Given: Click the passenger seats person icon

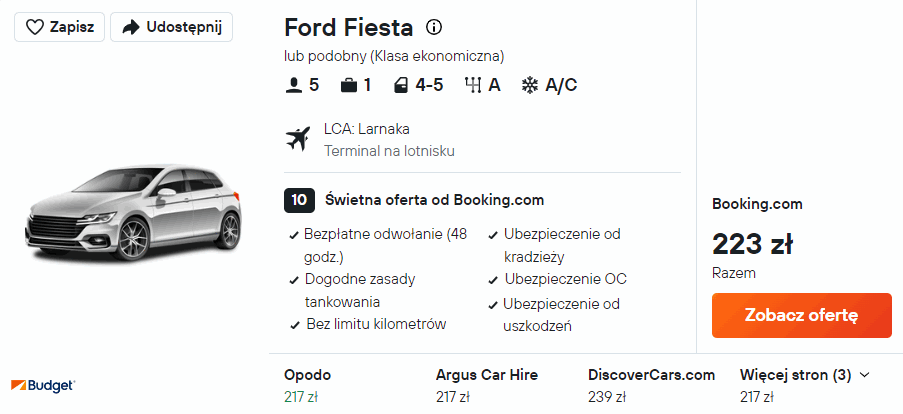Looking at the screenshot, I should pos(294,85).
